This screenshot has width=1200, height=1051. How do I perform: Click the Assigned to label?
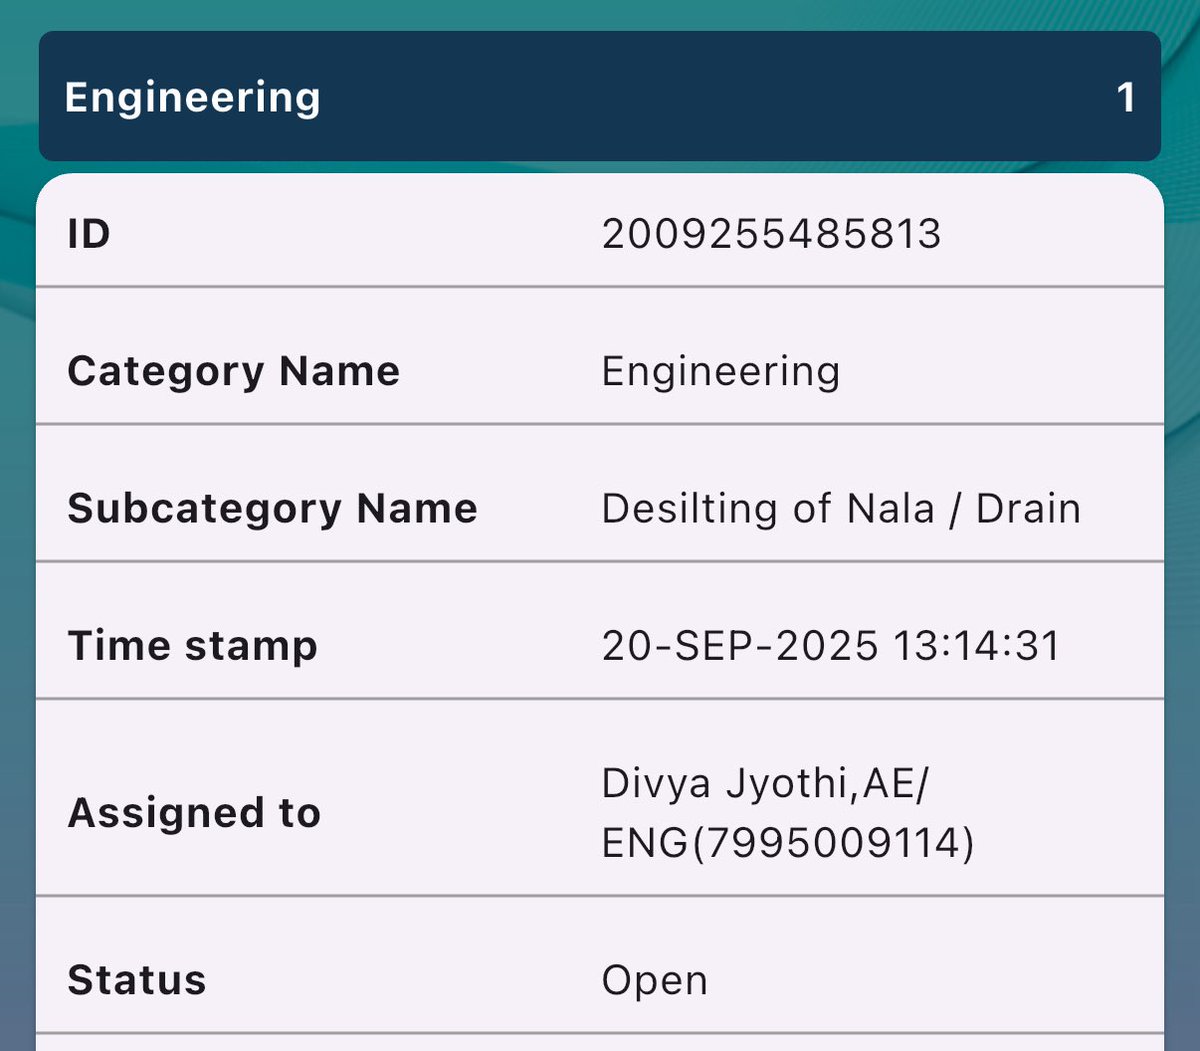click(194, 813)
